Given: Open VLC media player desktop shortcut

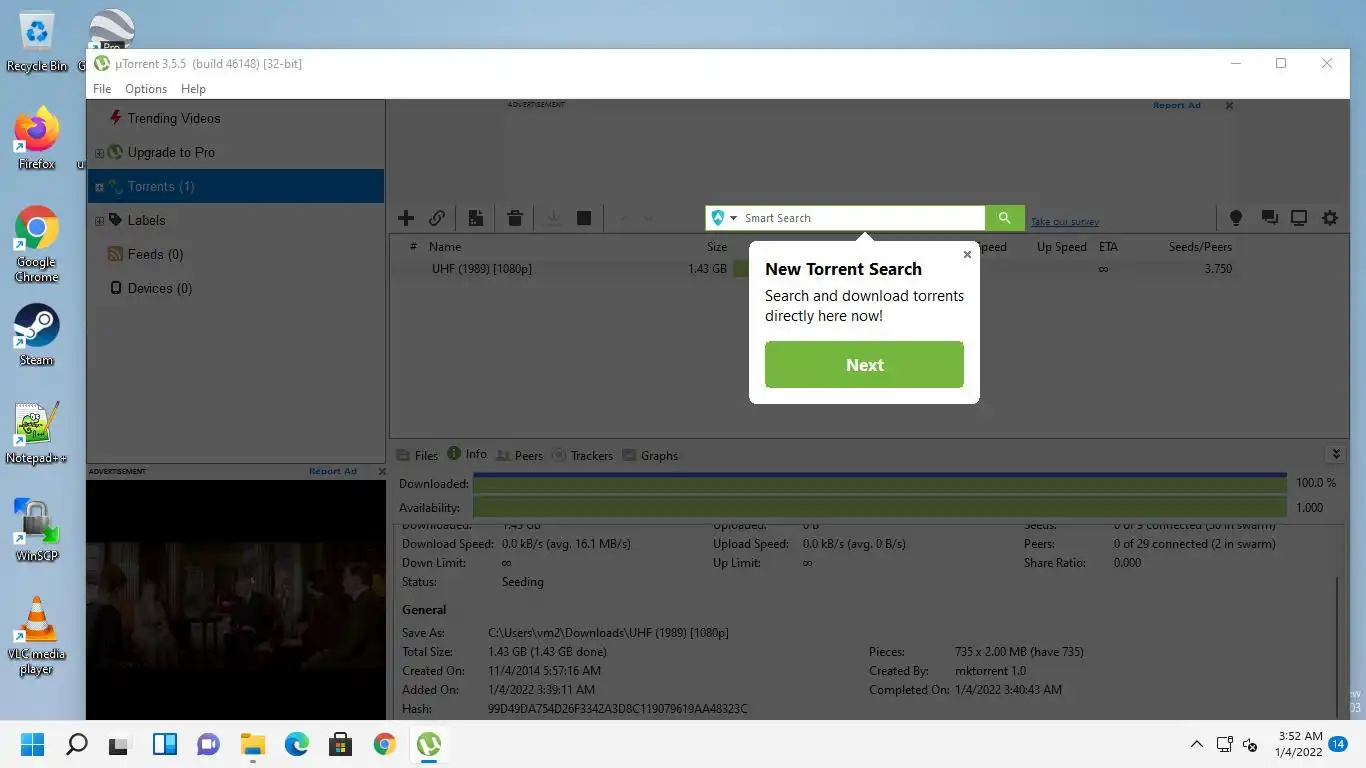Looking at the screenshot, I should pyautogui.click(x=37, y=635).
